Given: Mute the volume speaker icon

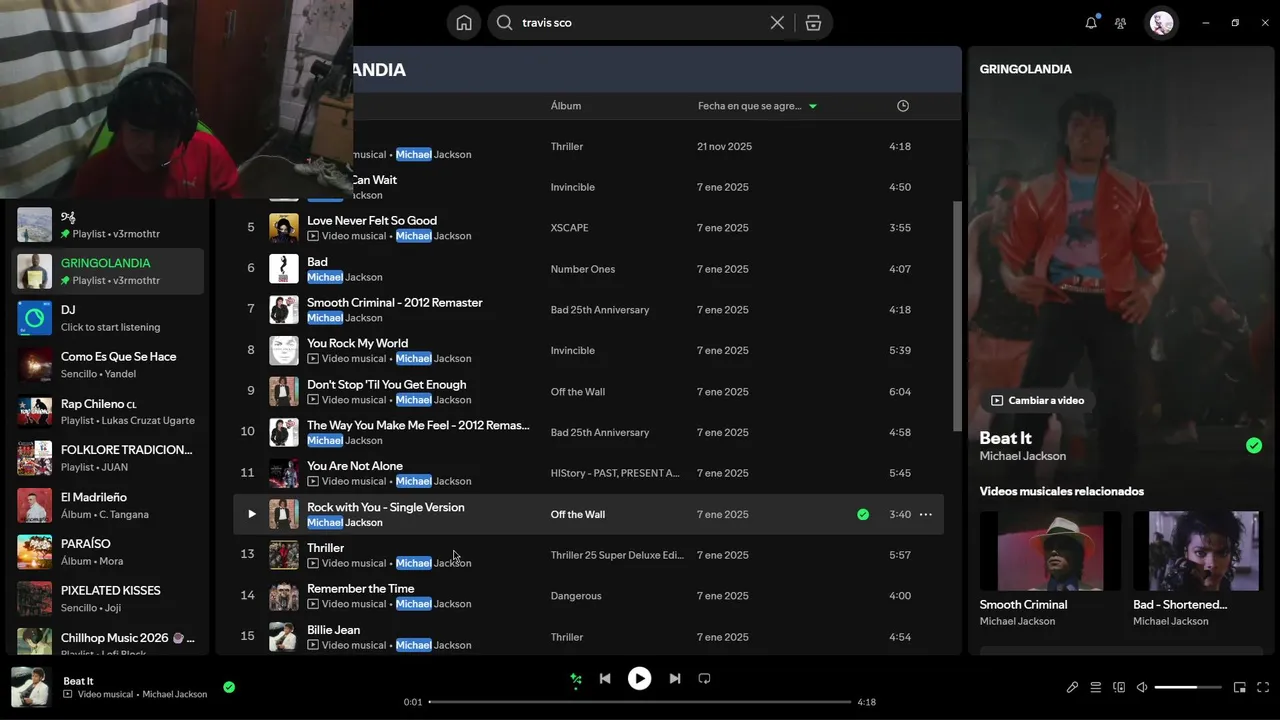Looking at the screenshot, I should coord(1142,687).
